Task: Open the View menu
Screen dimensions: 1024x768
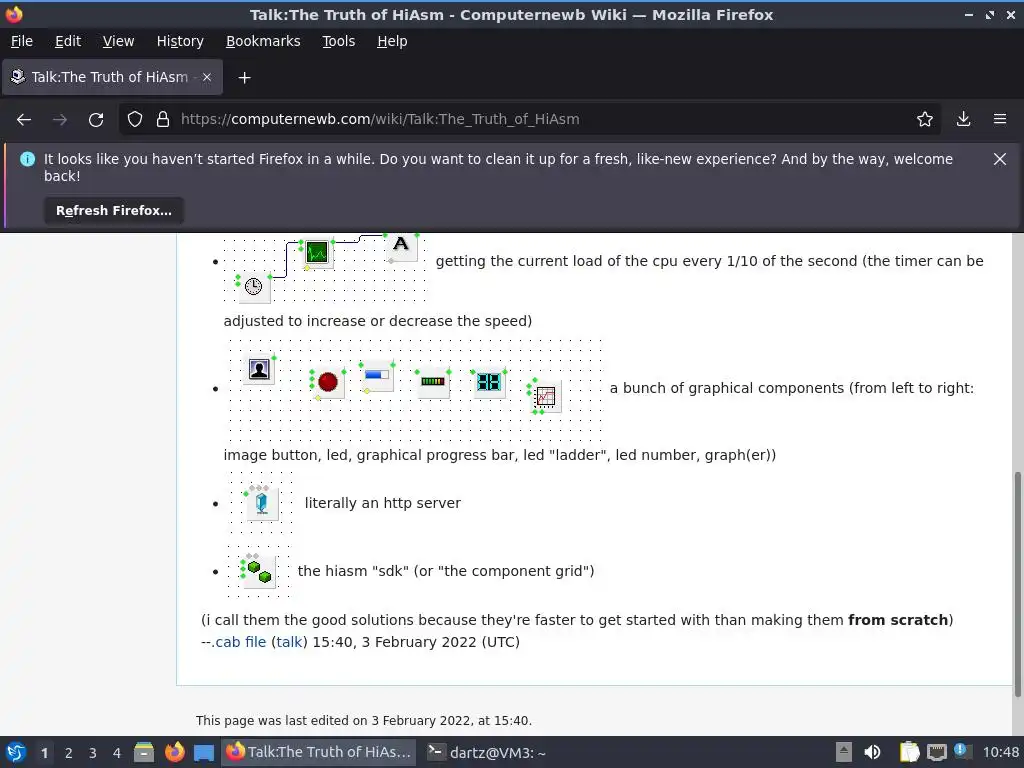Action: coord(118,41)
